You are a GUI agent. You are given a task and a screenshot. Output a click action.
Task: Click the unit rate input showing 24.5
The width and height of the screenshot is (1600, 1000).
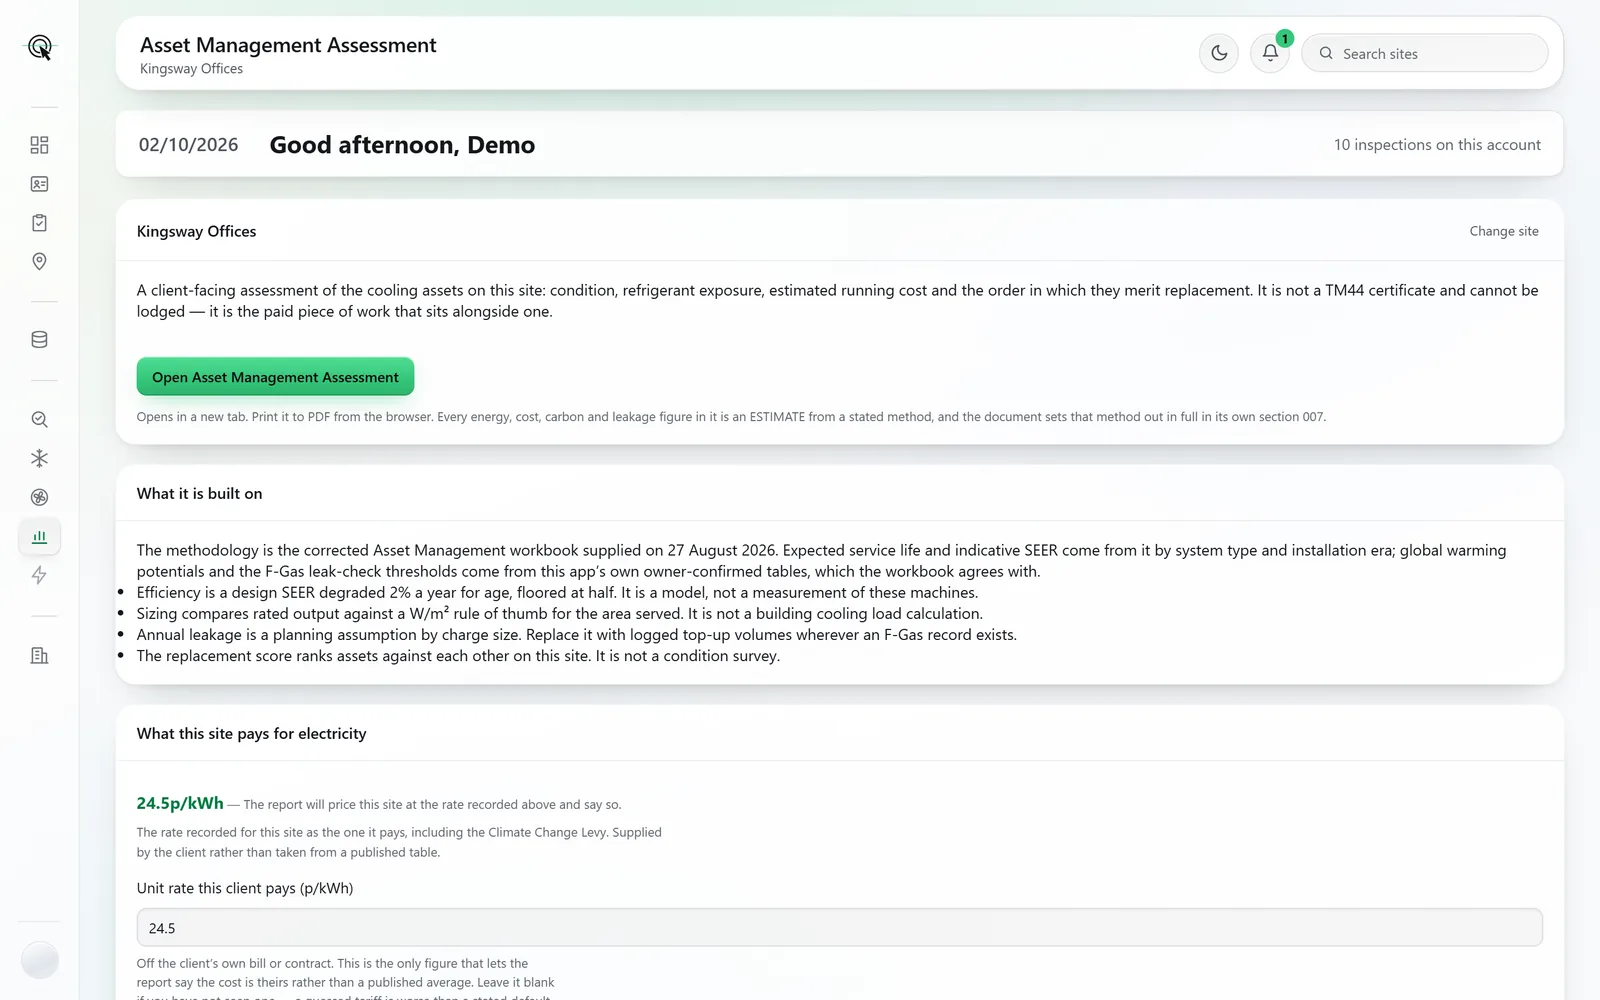pos(839,928)
